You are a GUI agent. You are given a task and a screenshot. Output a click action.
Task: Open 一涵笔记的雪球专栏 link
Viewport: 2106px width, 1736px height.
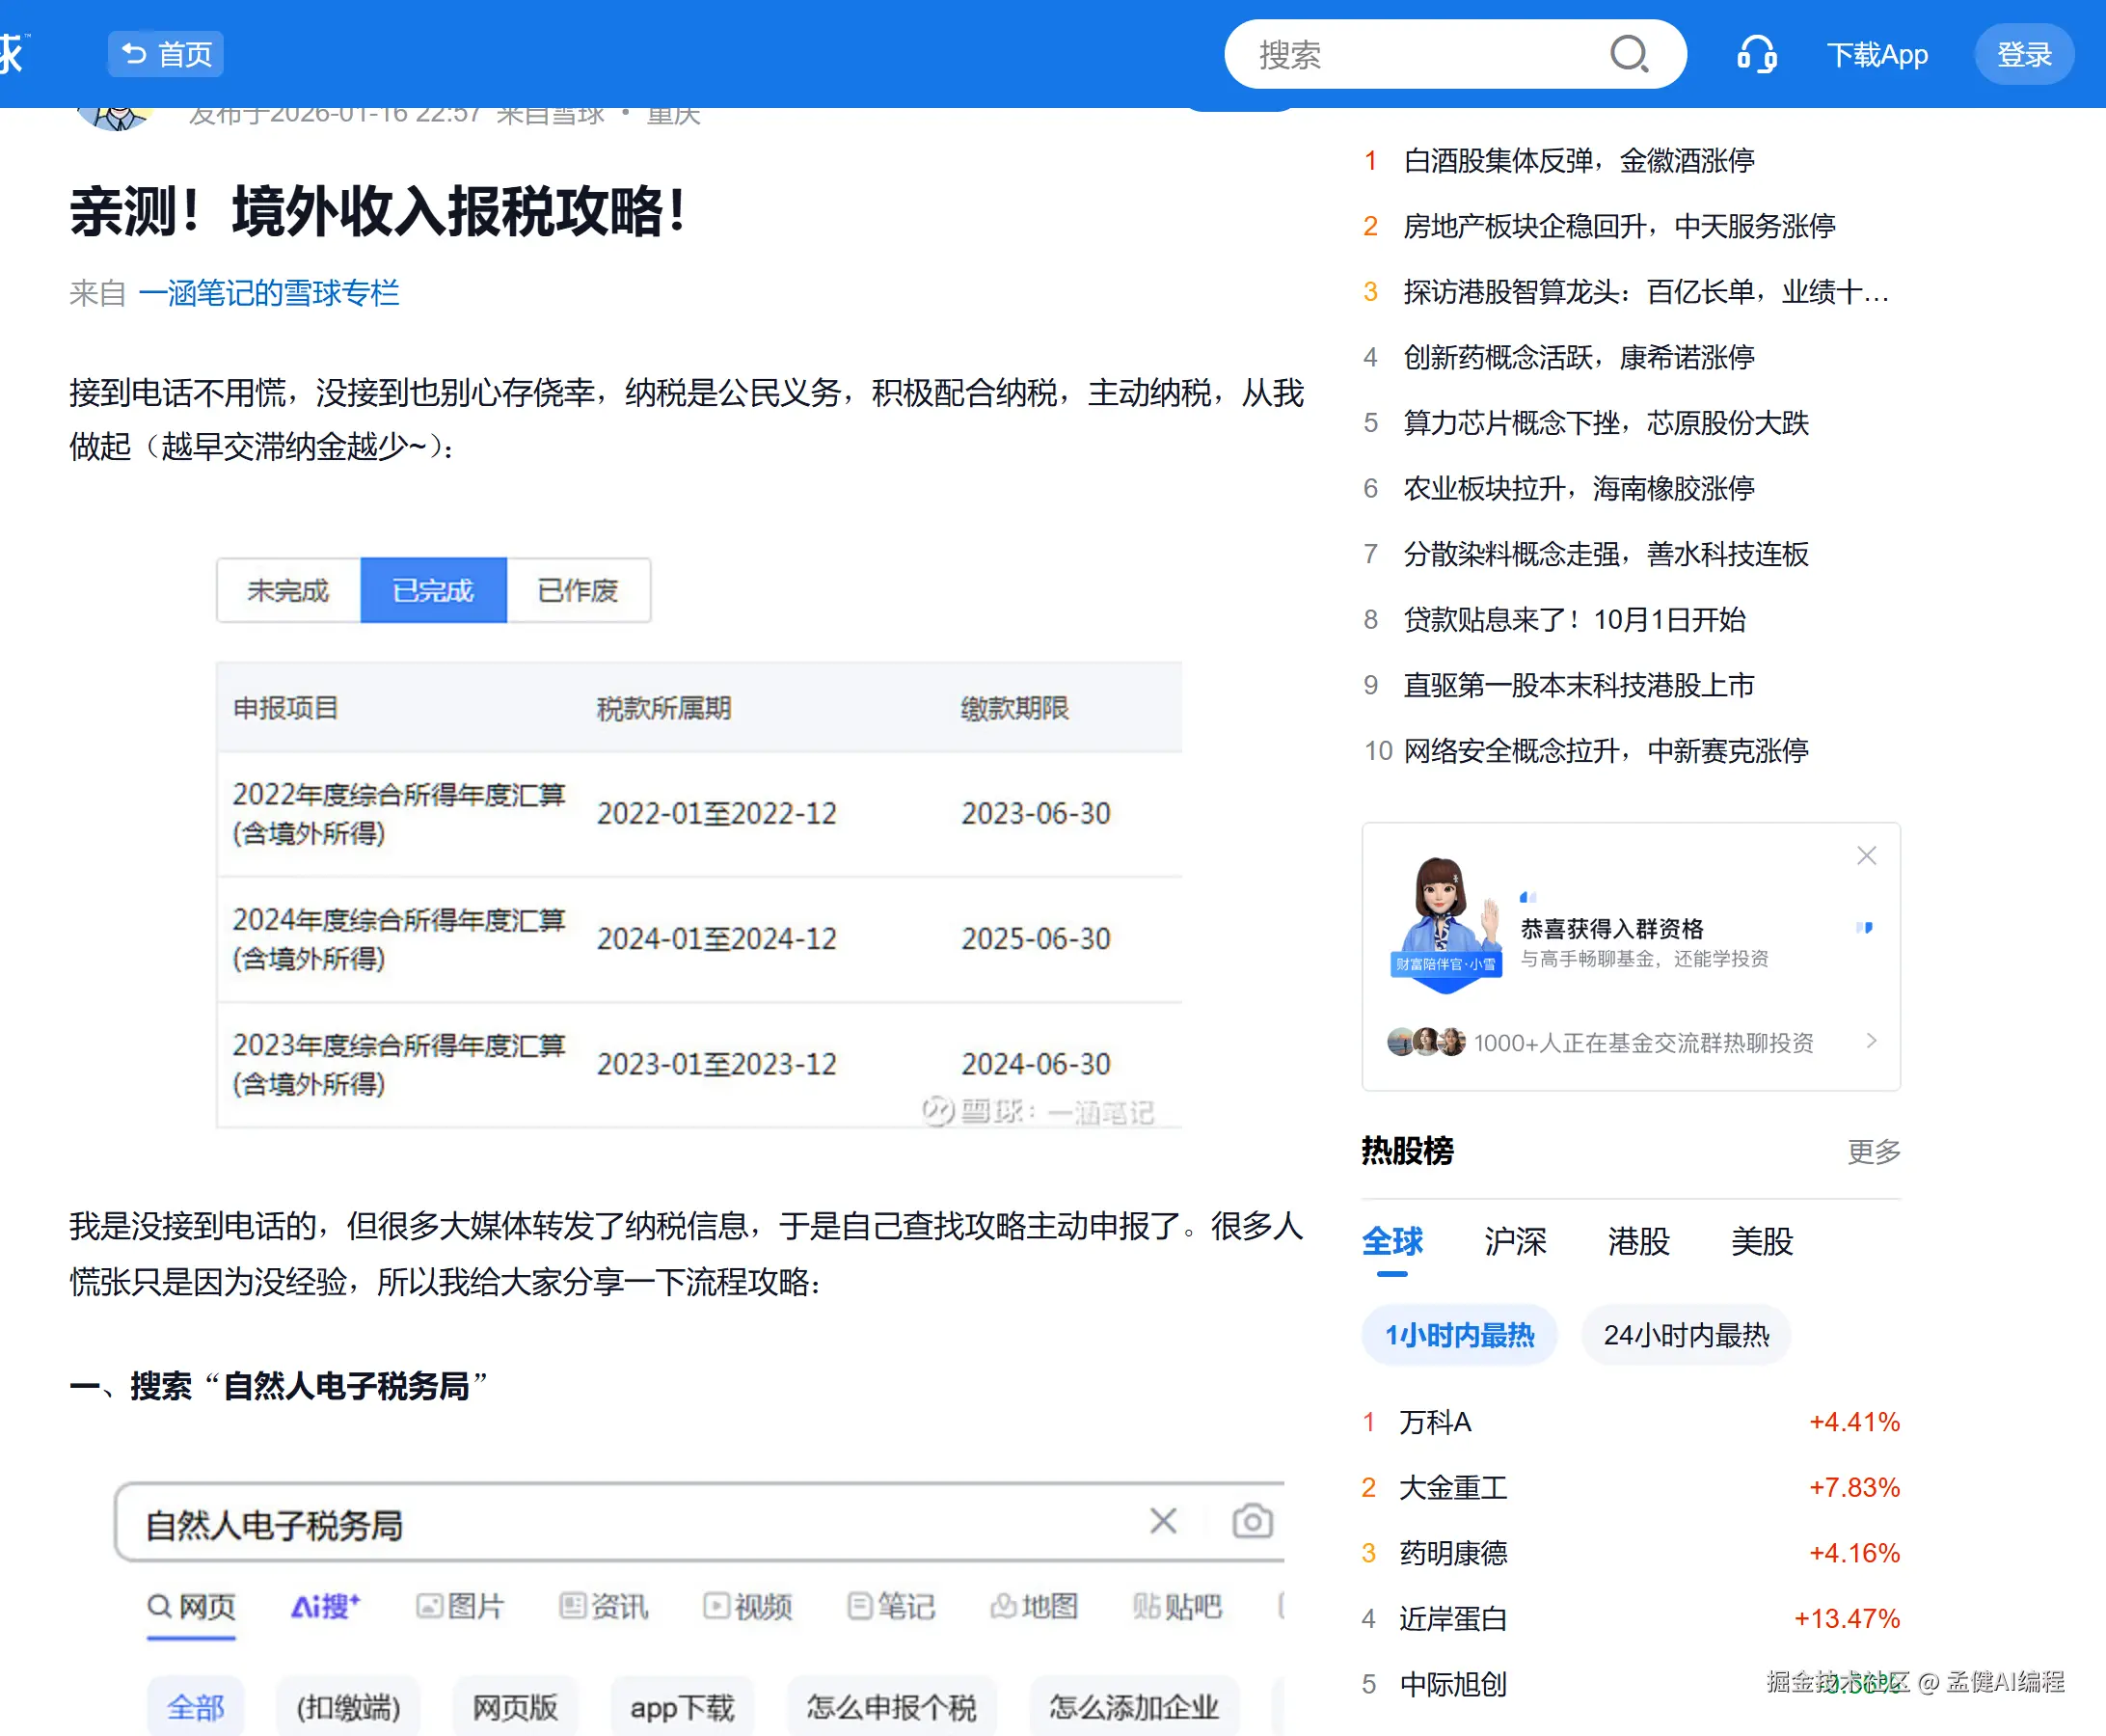(269, 292)
